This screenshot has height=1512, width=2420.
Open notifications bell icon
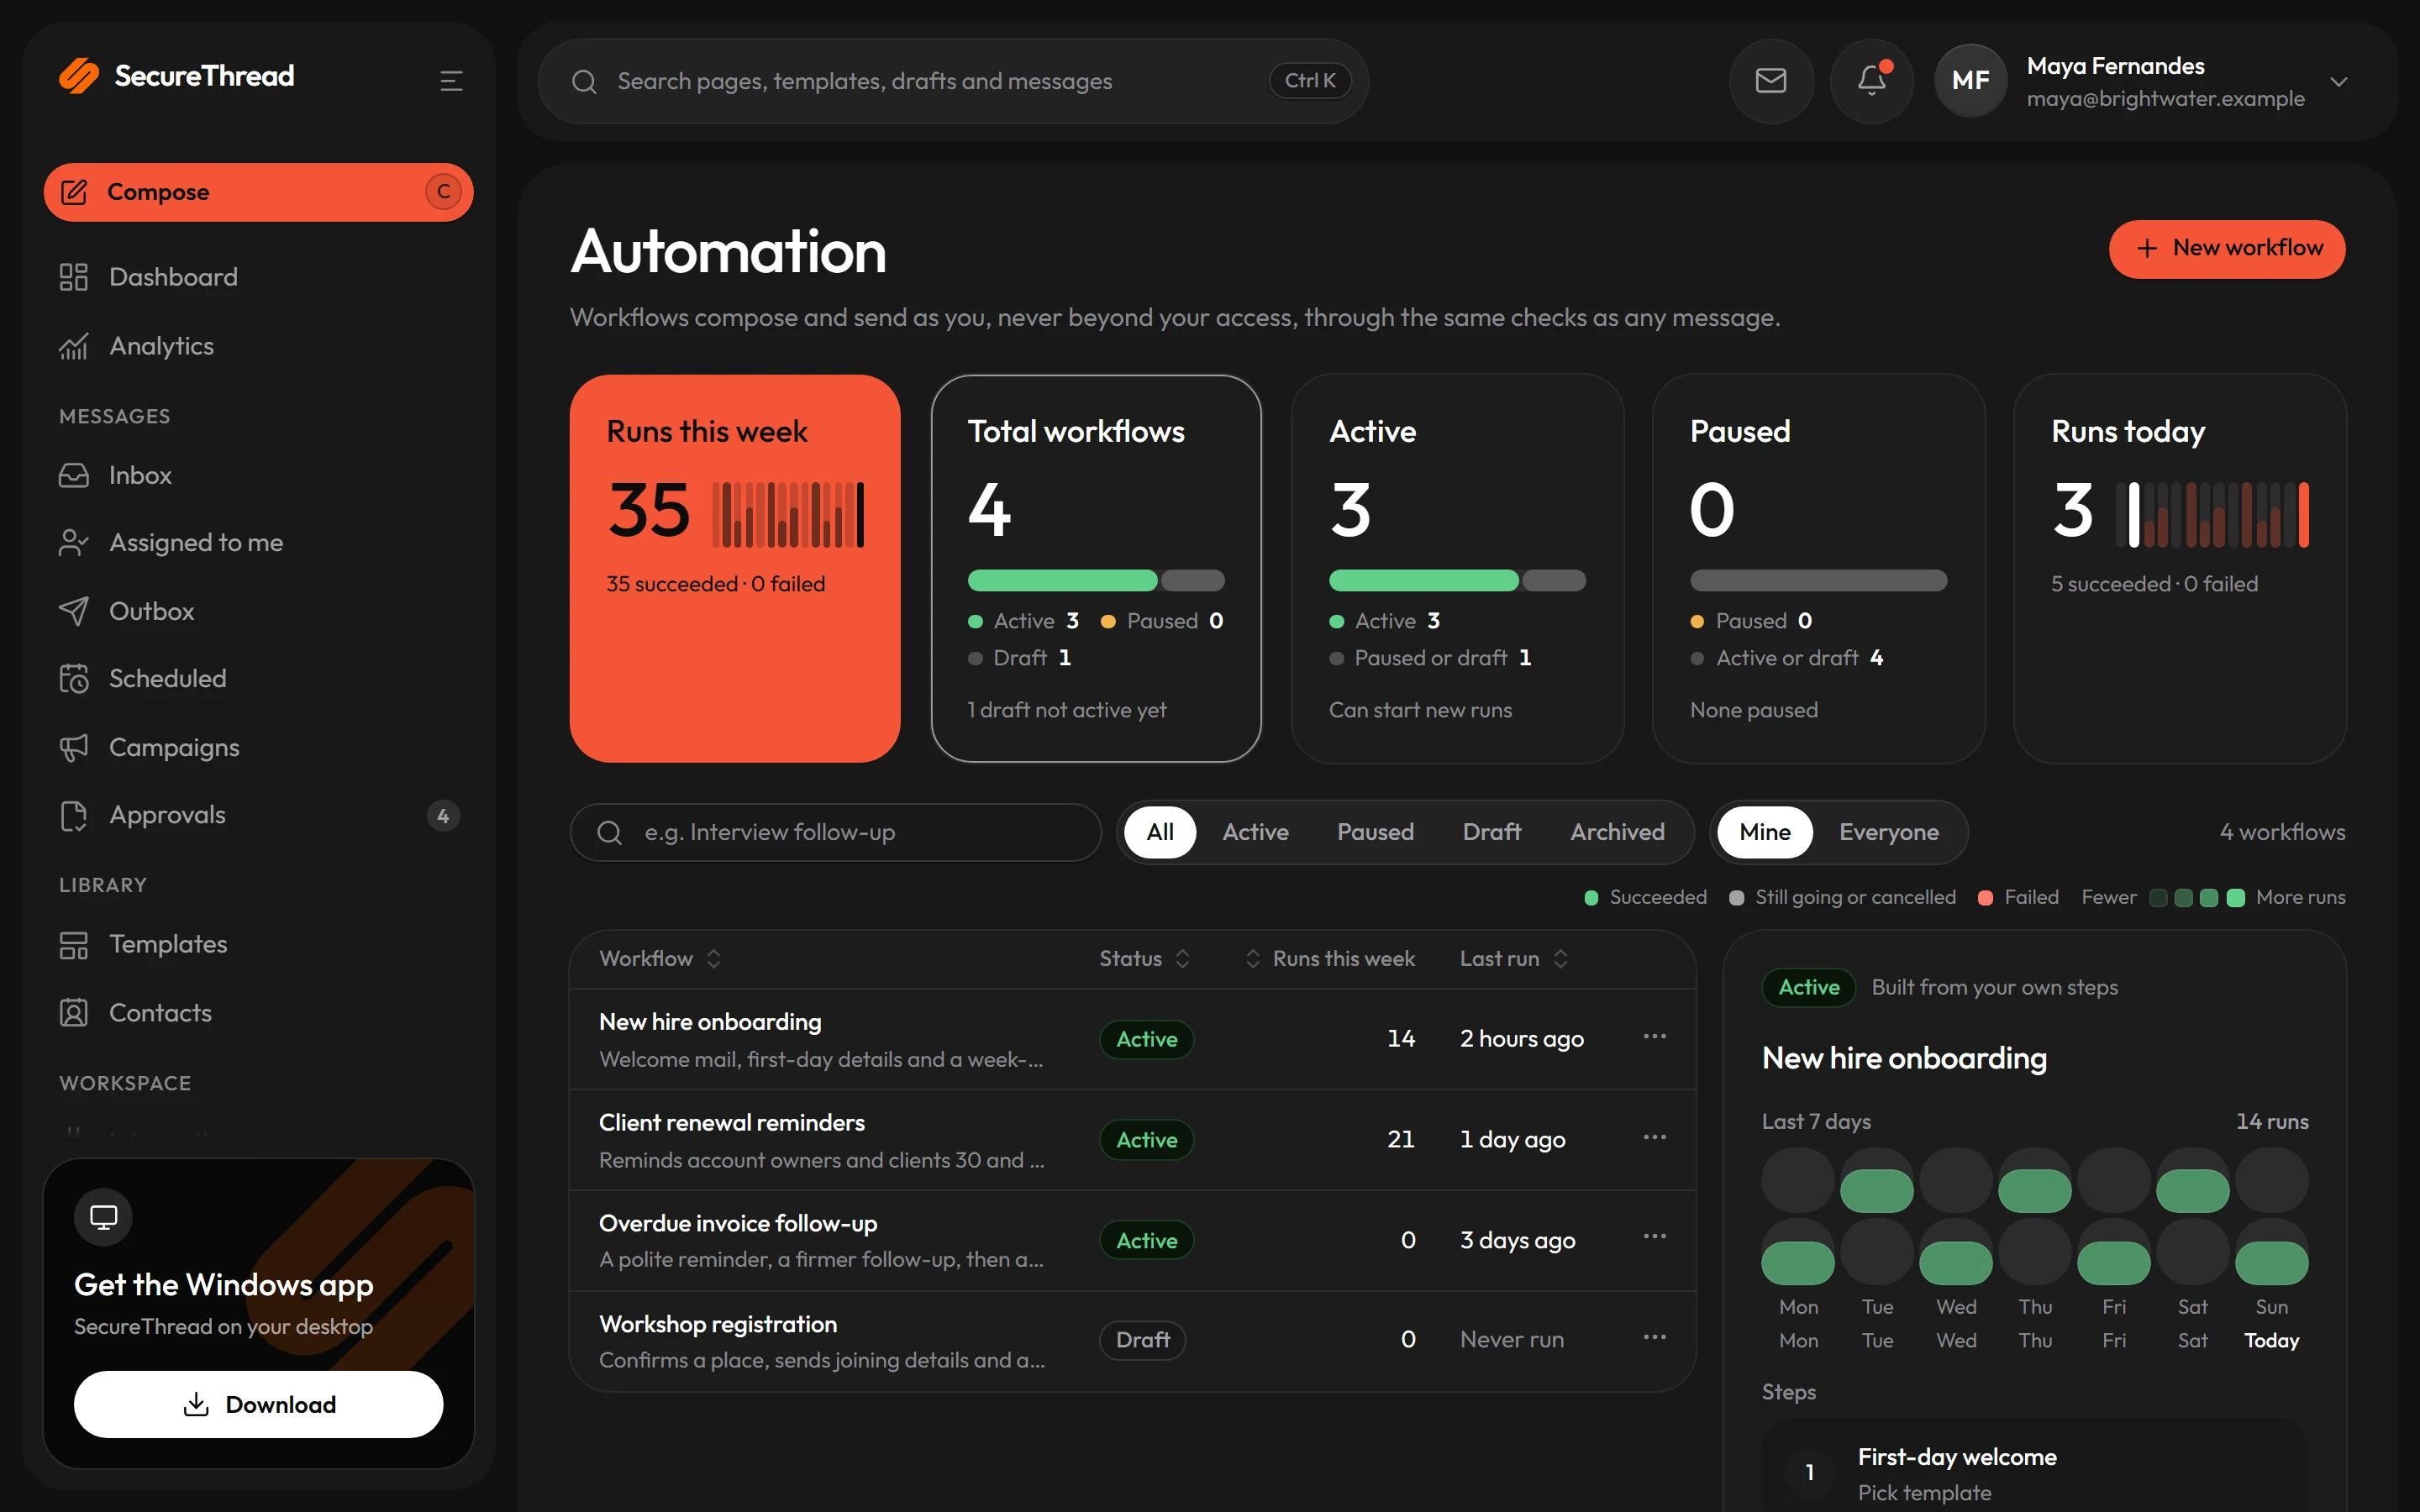tap(1872, 81)
